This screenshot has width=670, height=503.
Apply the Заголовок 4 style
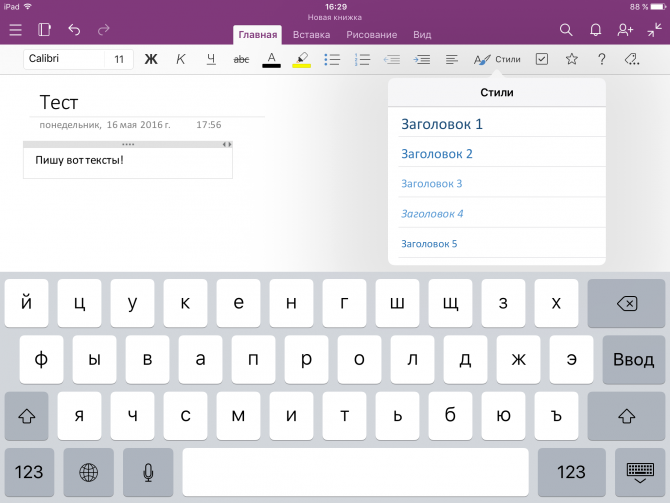[x=497, y=213]
